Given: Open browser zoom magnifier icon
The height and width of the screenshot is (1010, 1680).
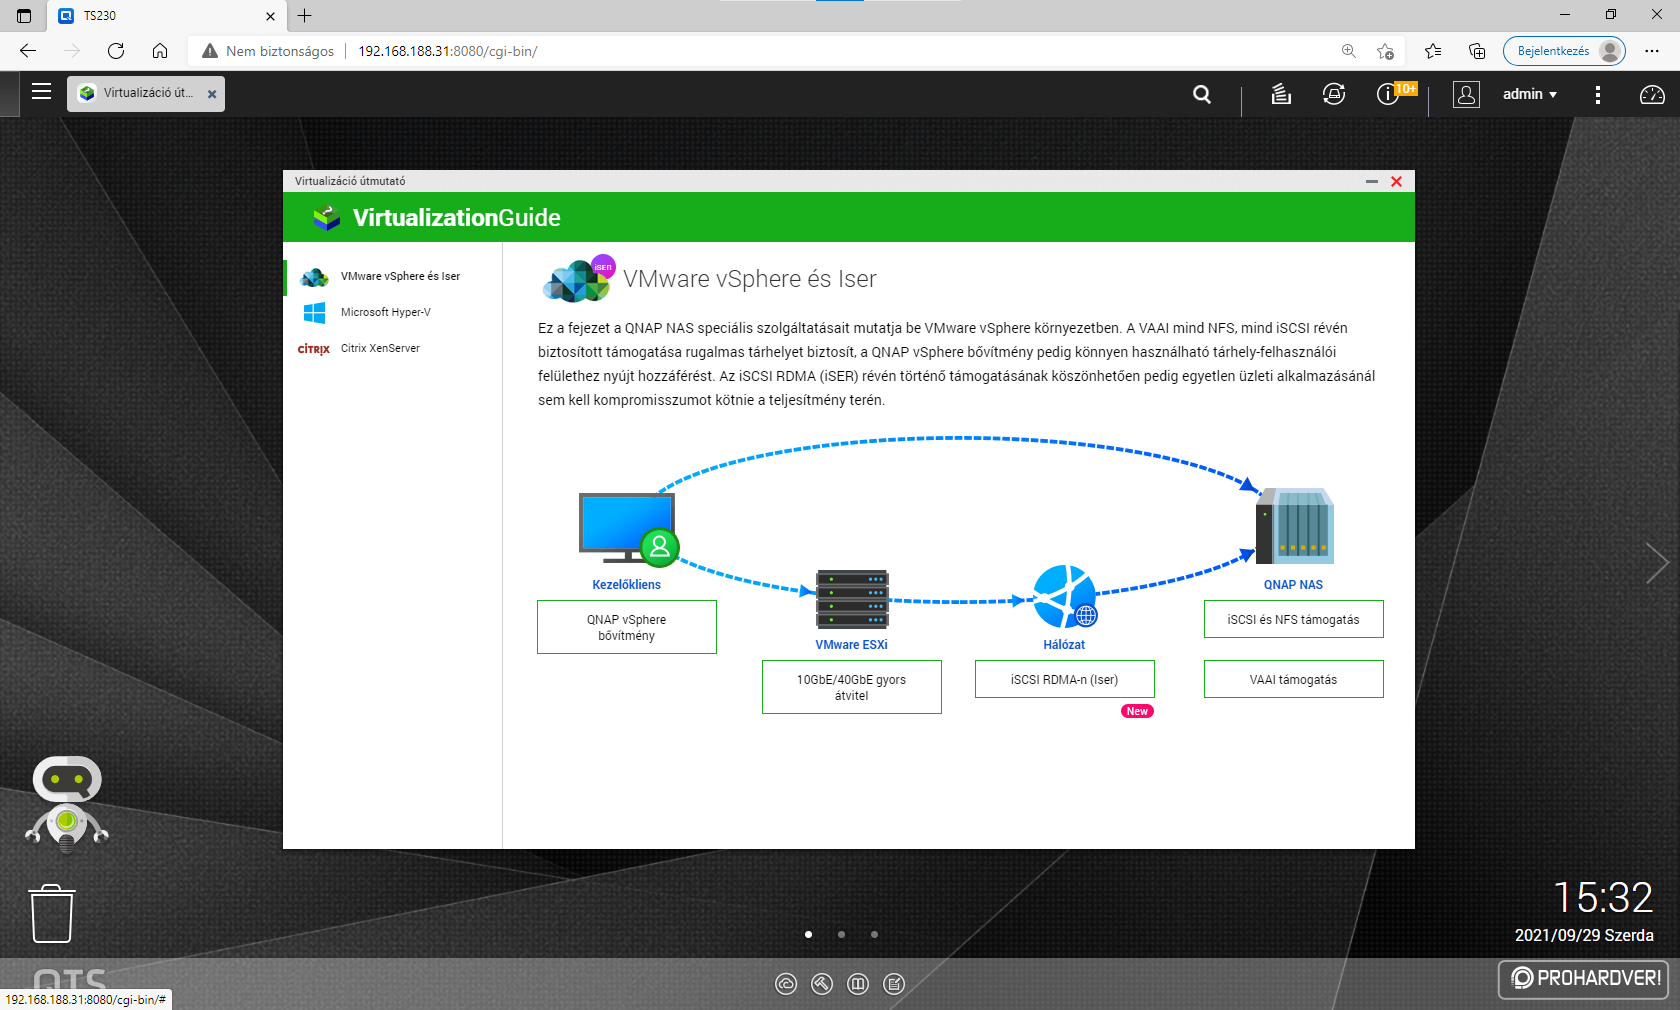Looking at the screenshot, I should [1349, 51].
